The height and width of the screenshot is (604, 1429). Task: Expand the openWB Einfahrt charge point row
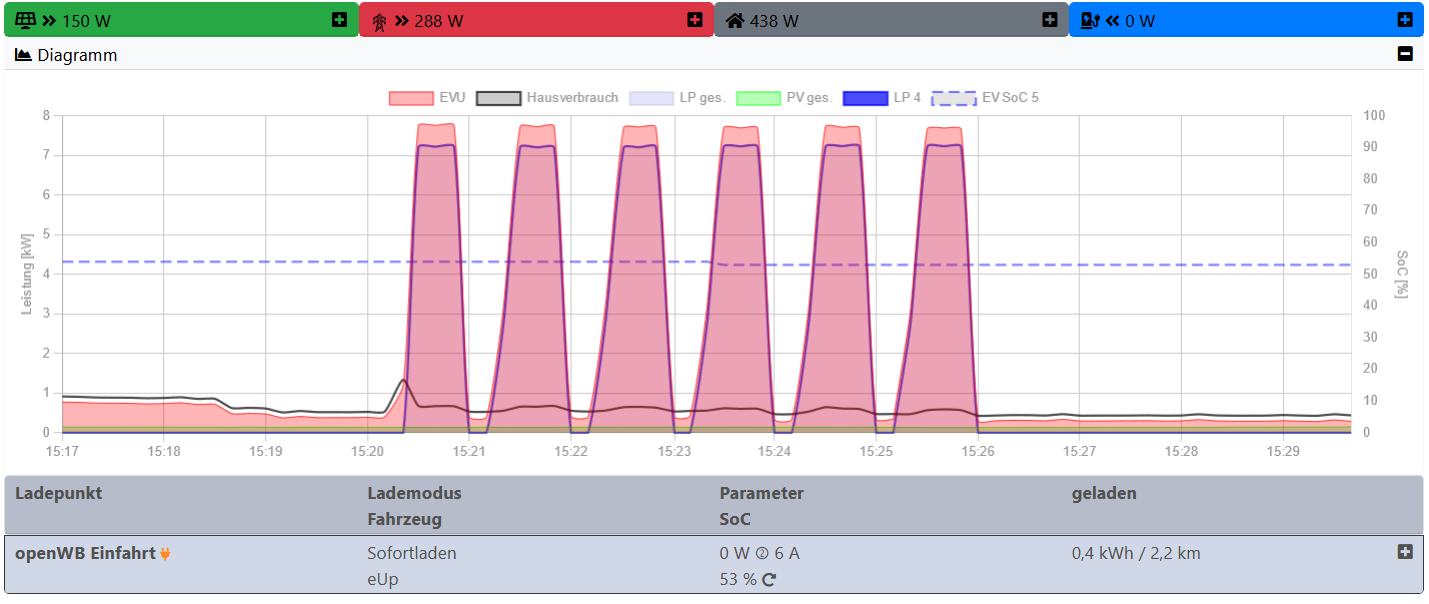coord(1405,552)
